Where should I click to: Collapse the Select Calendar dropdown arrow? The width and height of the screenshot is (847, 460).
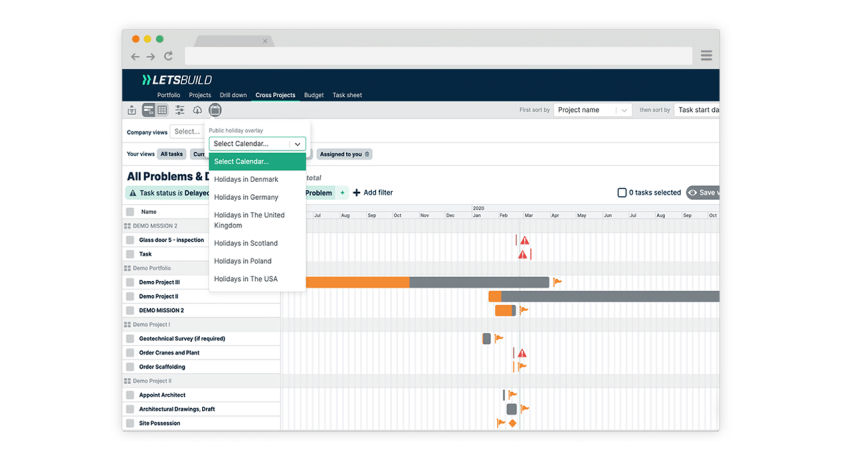[297, 144]
